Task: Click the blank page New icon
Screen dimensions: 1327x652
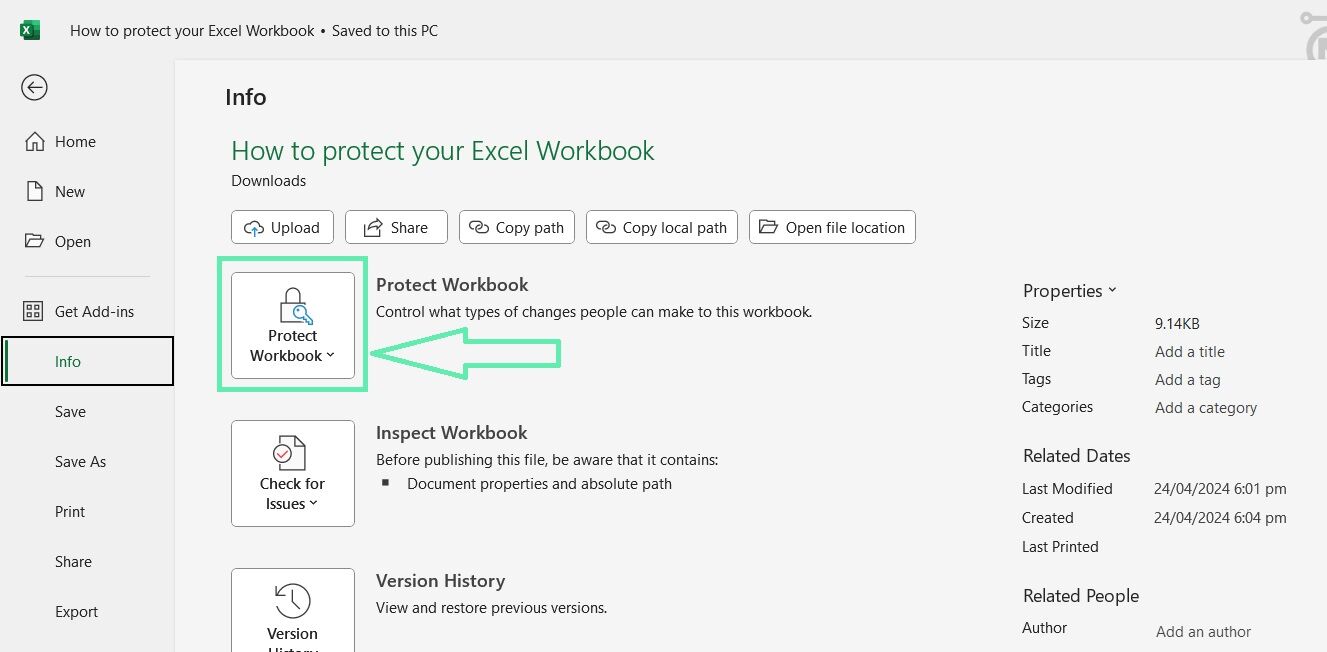Action: (x=34, y=191)
